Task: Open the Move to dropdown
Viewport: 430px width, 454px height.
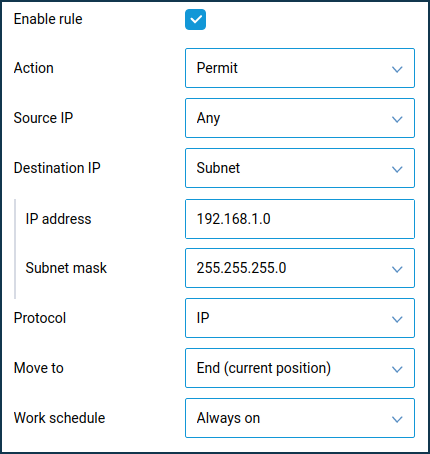Action: click(300, 368)
